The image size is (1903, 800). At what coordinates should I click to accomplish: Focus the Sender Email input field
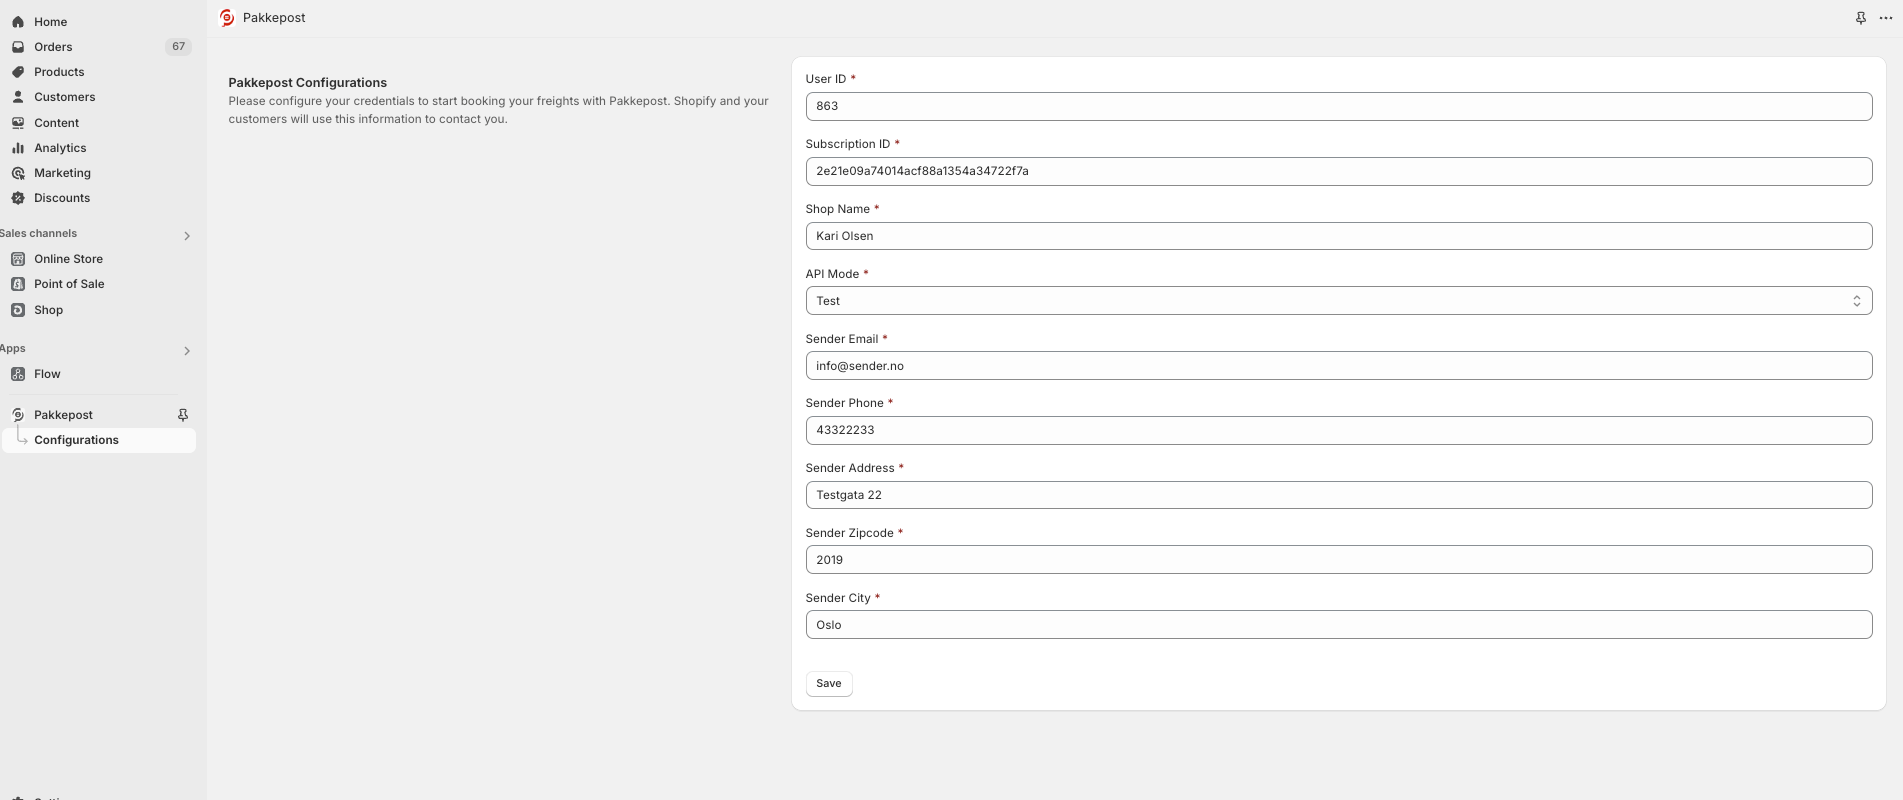click(1338, 366)
